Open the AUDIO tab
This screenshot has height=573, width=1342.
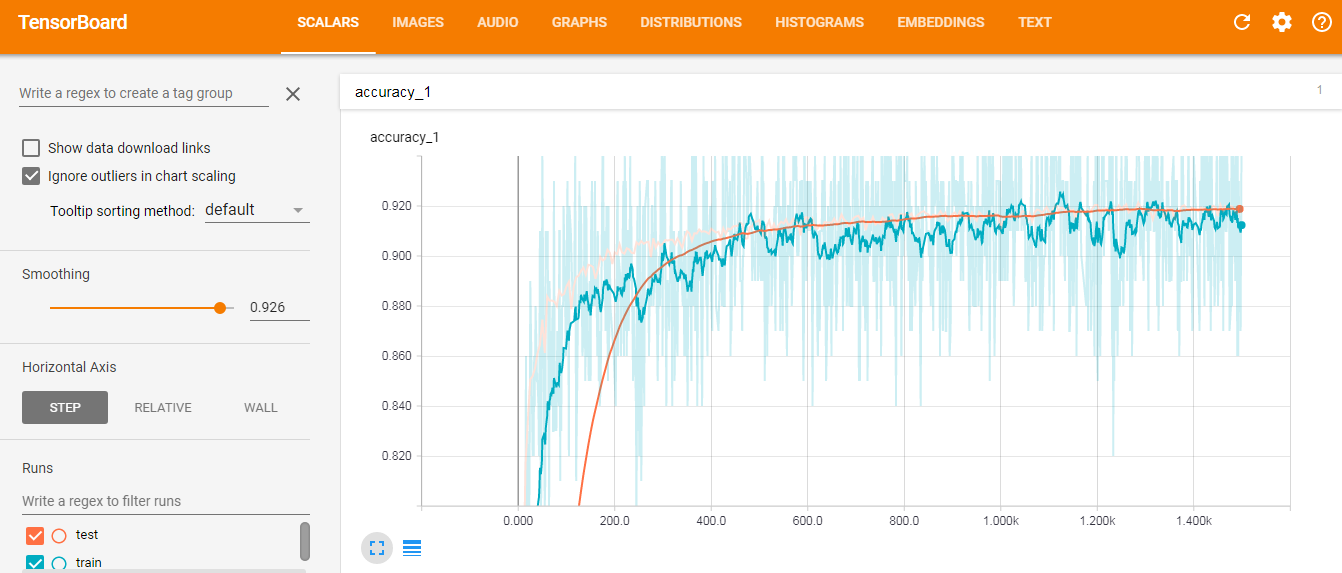(498, 22)
